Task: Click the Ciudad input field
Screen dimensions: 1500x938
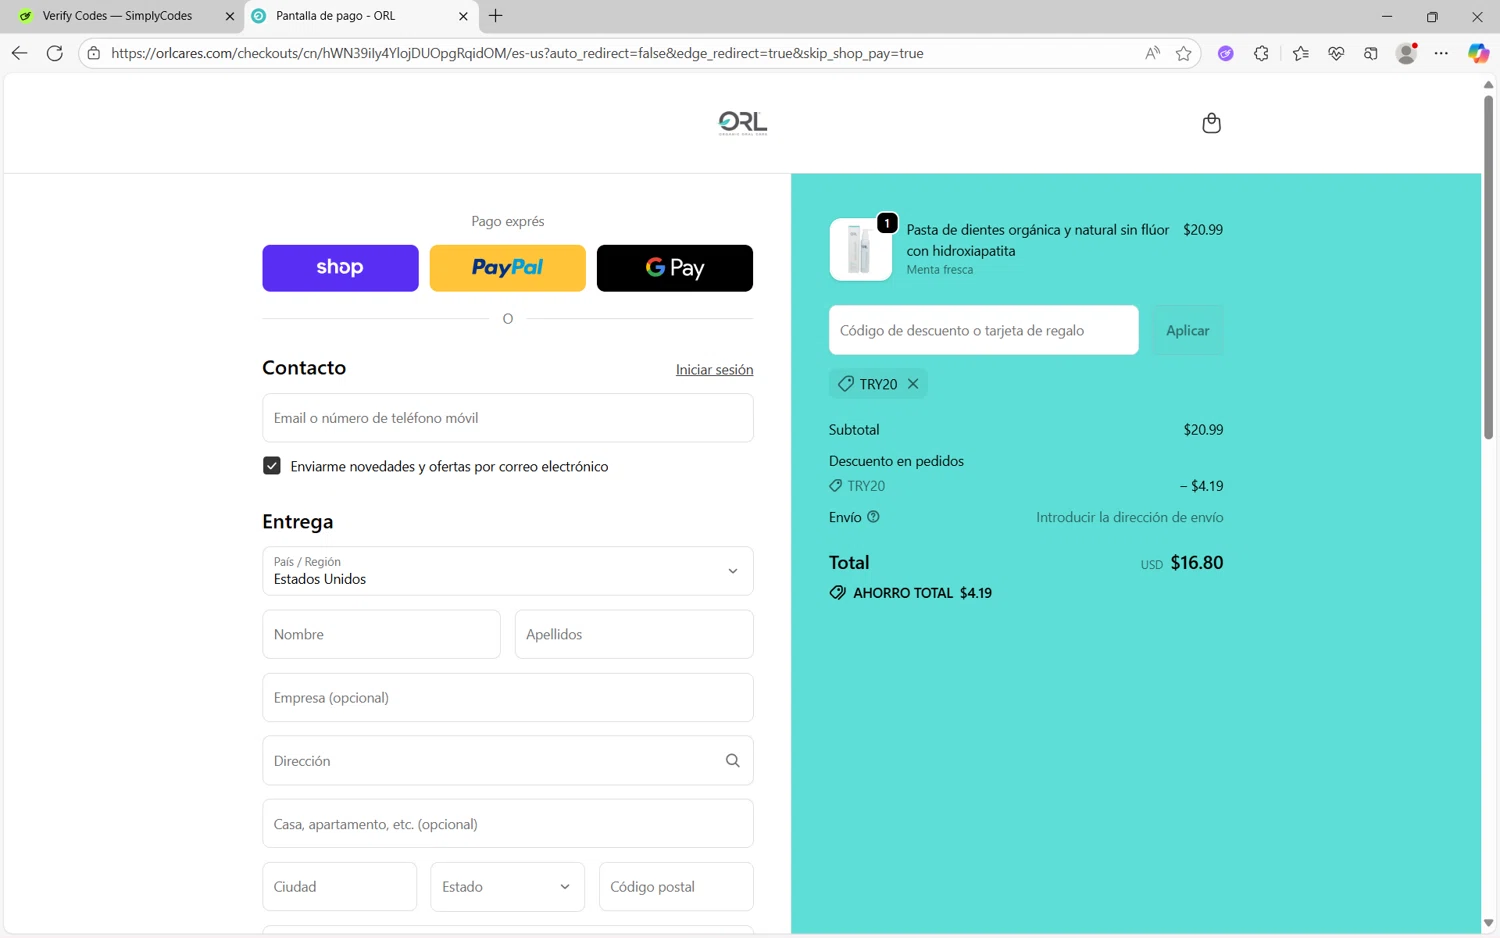Action: (339, 887)
